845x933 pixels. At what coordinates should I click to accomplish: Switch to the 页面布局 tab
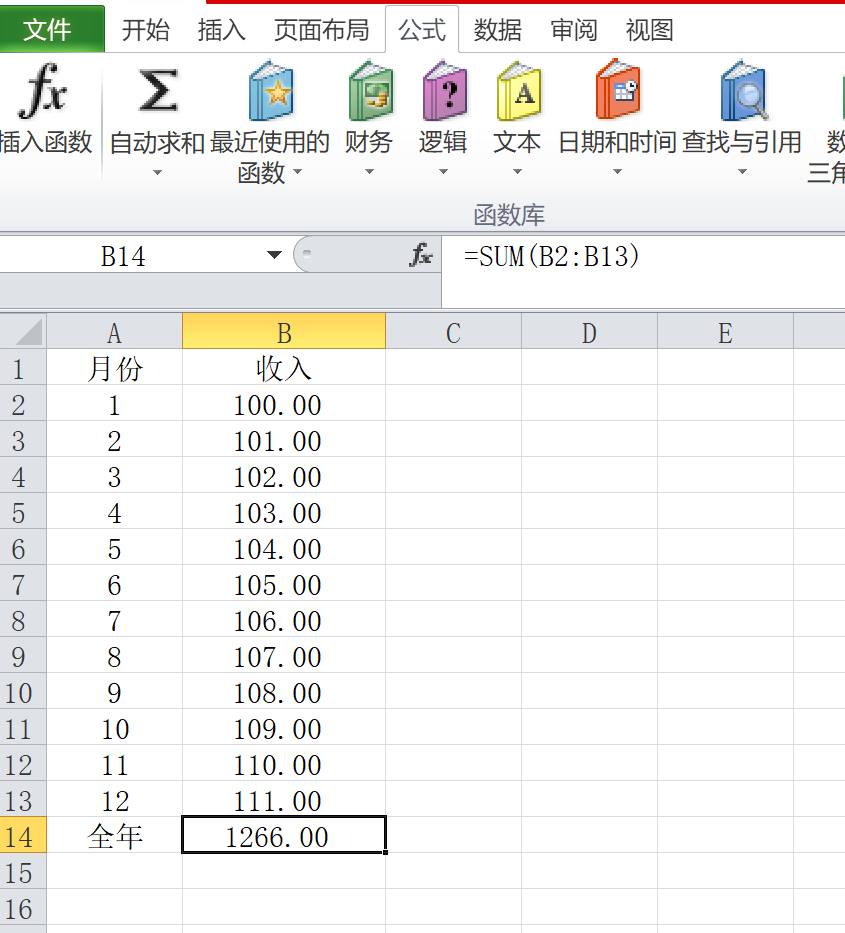pyautogui.click(x=321, y=30)
